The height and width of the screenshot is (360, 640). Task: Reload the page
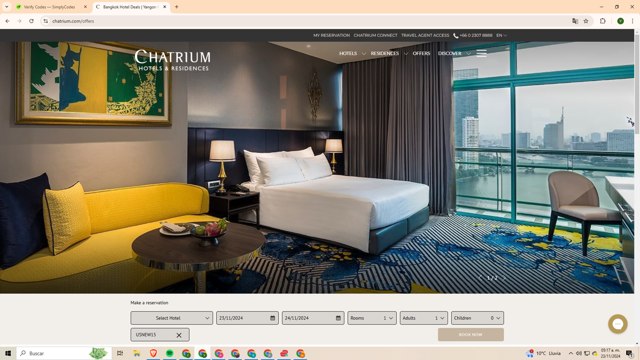coord(31,21)
